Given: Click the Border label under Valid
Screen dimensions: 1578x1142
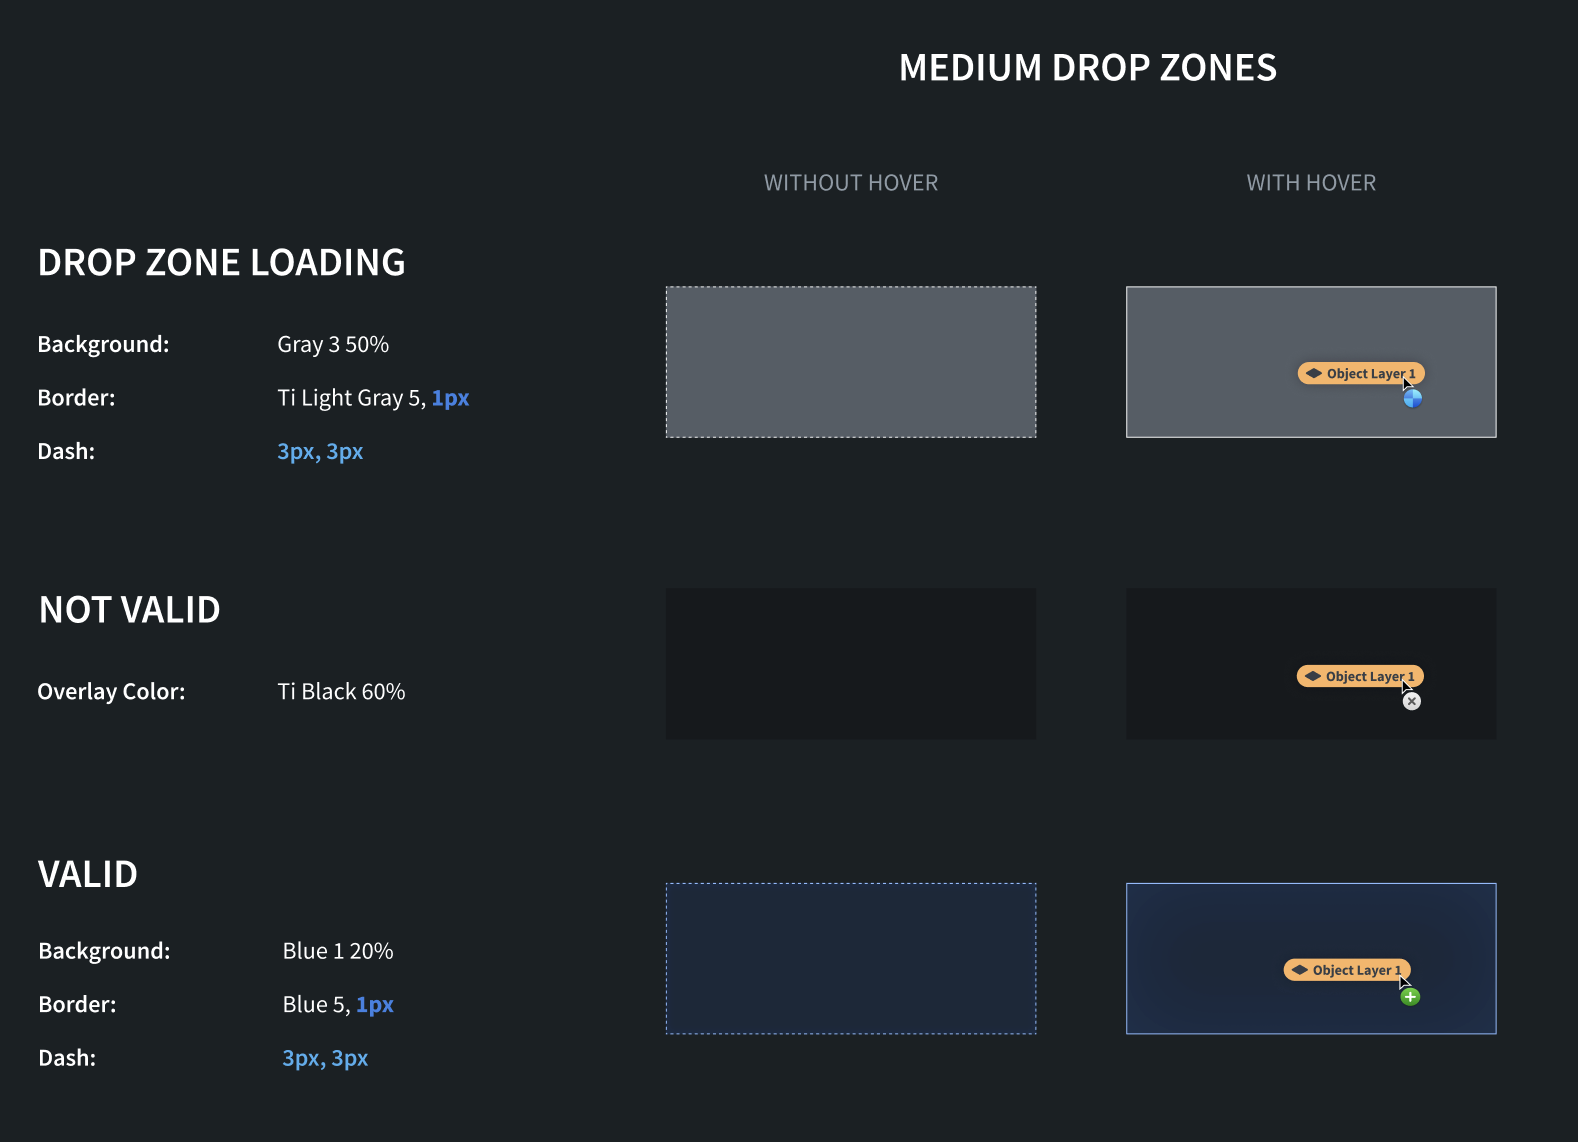Looking at the screenshot, I should click(77, 1004).
